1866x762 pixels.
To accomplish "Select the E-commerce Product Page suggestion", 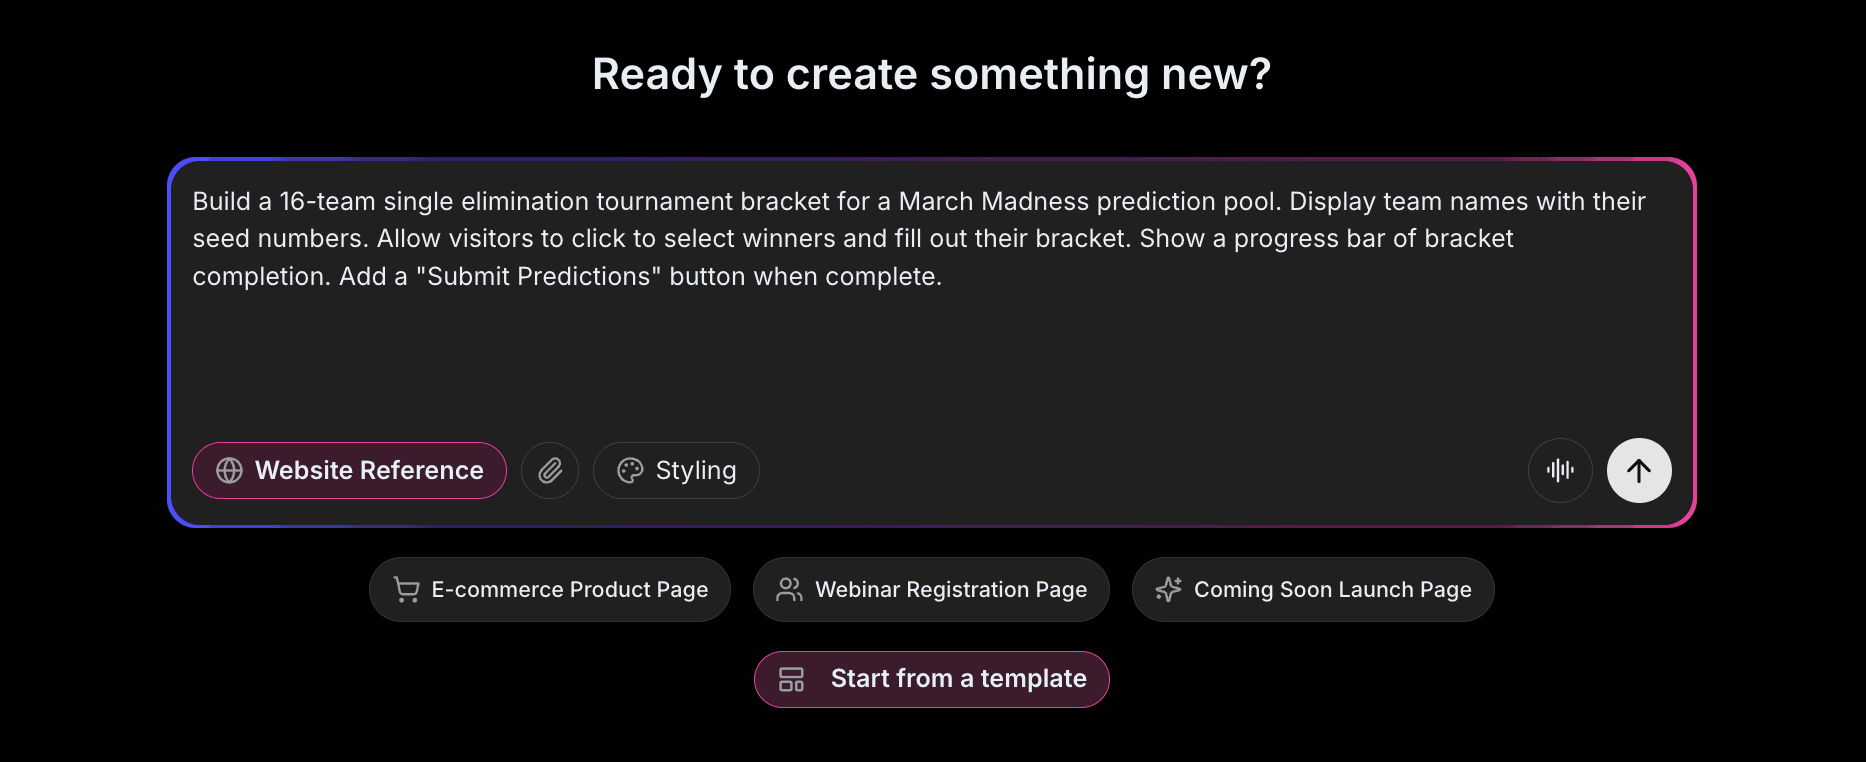I will [x=549, y=589].
